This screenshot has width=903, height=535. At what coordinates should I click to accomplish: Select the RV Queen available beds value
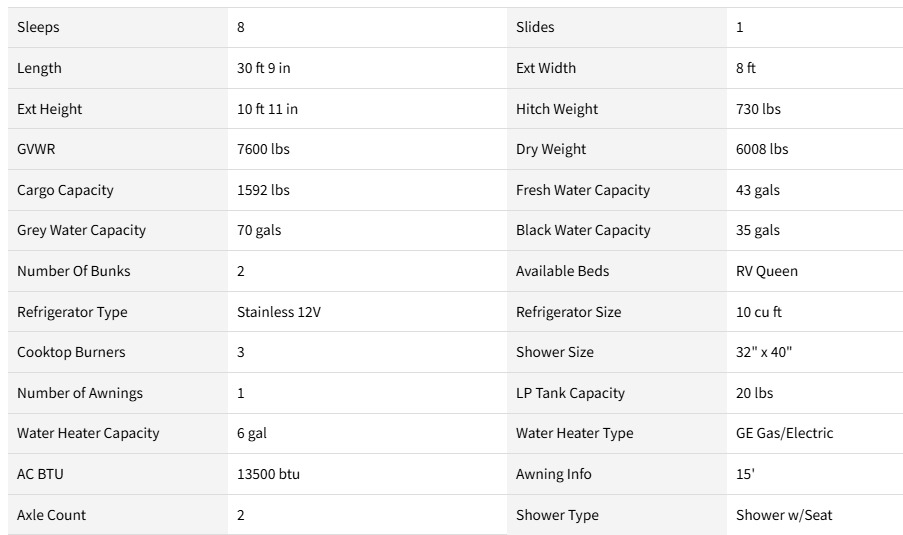767,271
